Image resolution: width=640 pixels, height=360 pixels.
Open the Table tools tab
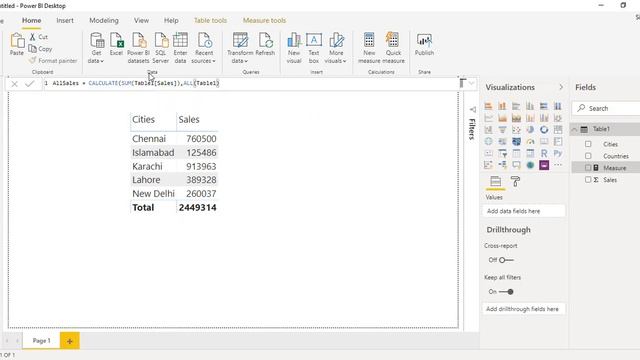coord(210,20)
